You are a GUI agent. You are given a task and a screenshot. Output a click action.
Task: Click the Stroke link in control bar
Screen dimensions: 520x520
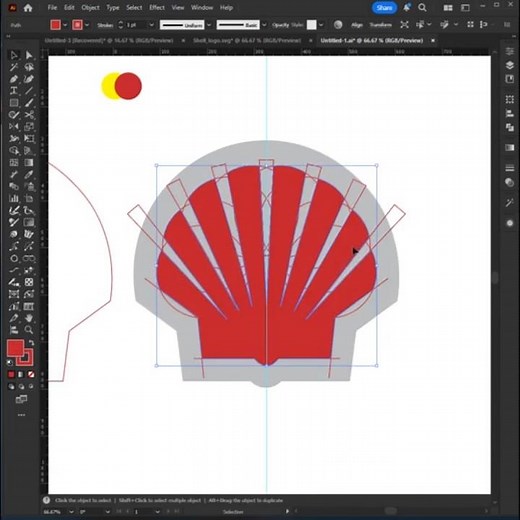point(105,25)
